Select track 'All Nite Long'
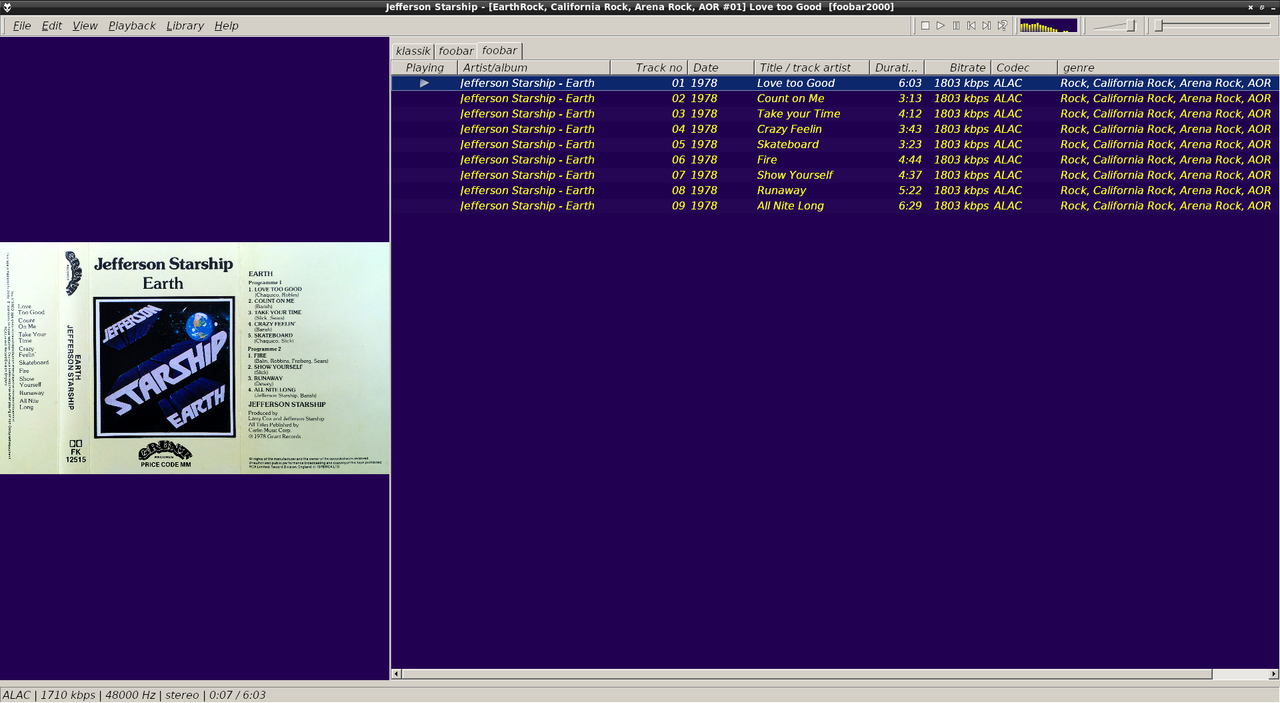This screenshot has width=1280, height=703. click(x=791, y=205)
